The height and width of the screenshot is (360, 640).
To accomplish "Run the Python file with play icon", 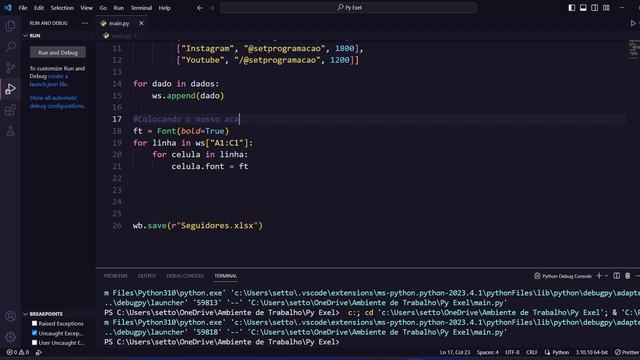I will (632, 23).
